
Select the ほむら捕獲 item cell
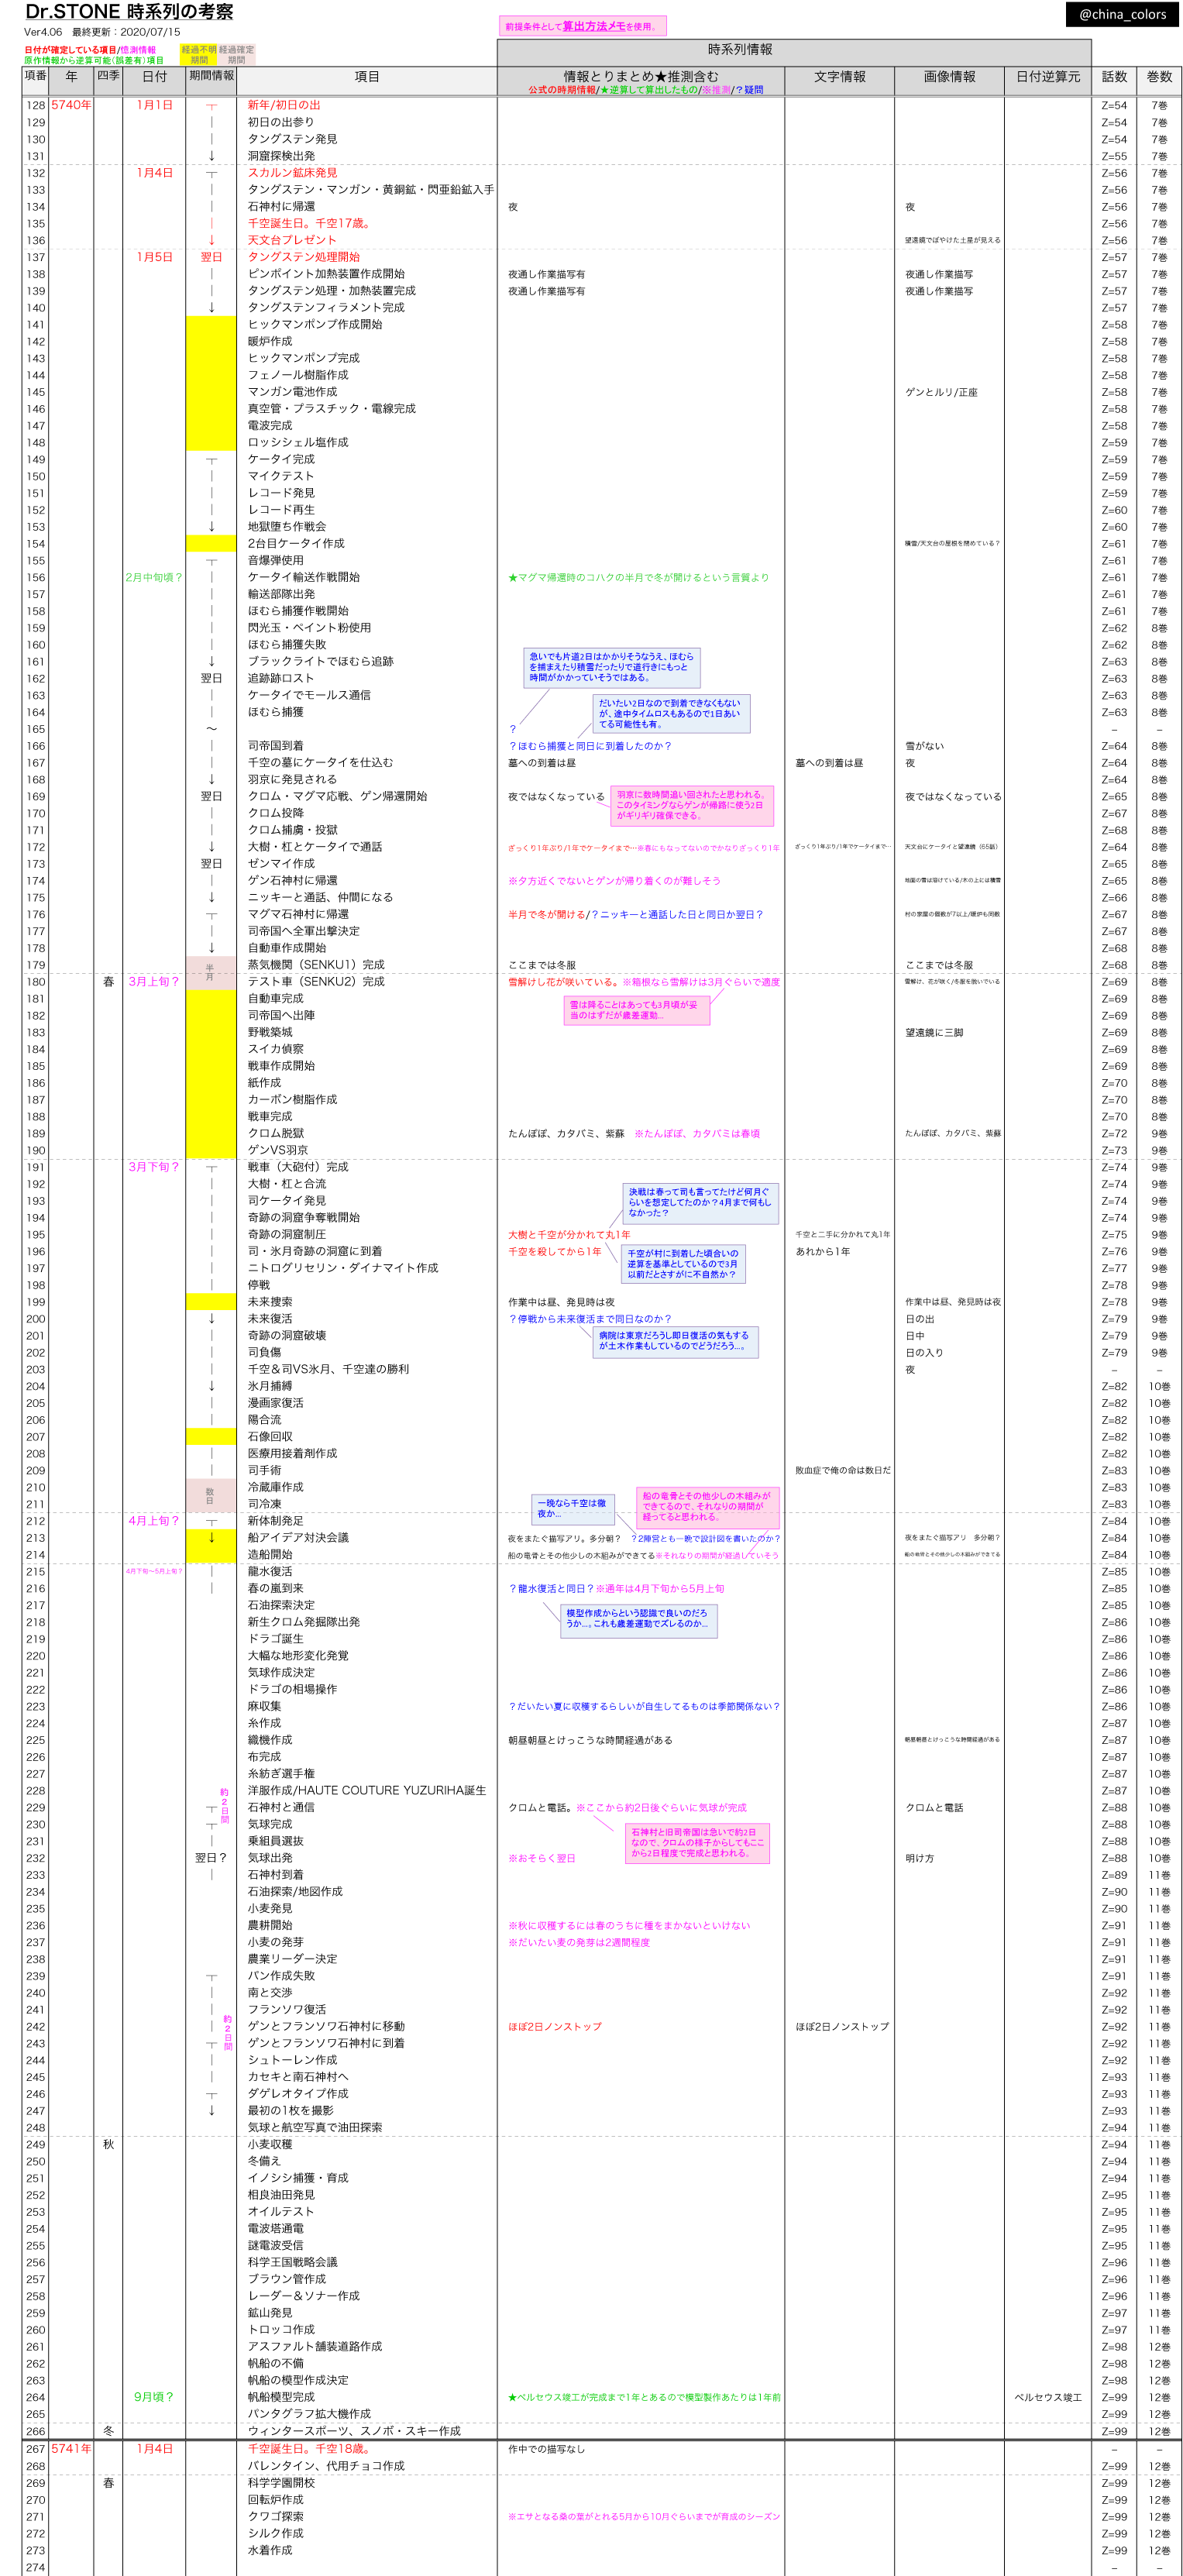(x=275, y=712)
